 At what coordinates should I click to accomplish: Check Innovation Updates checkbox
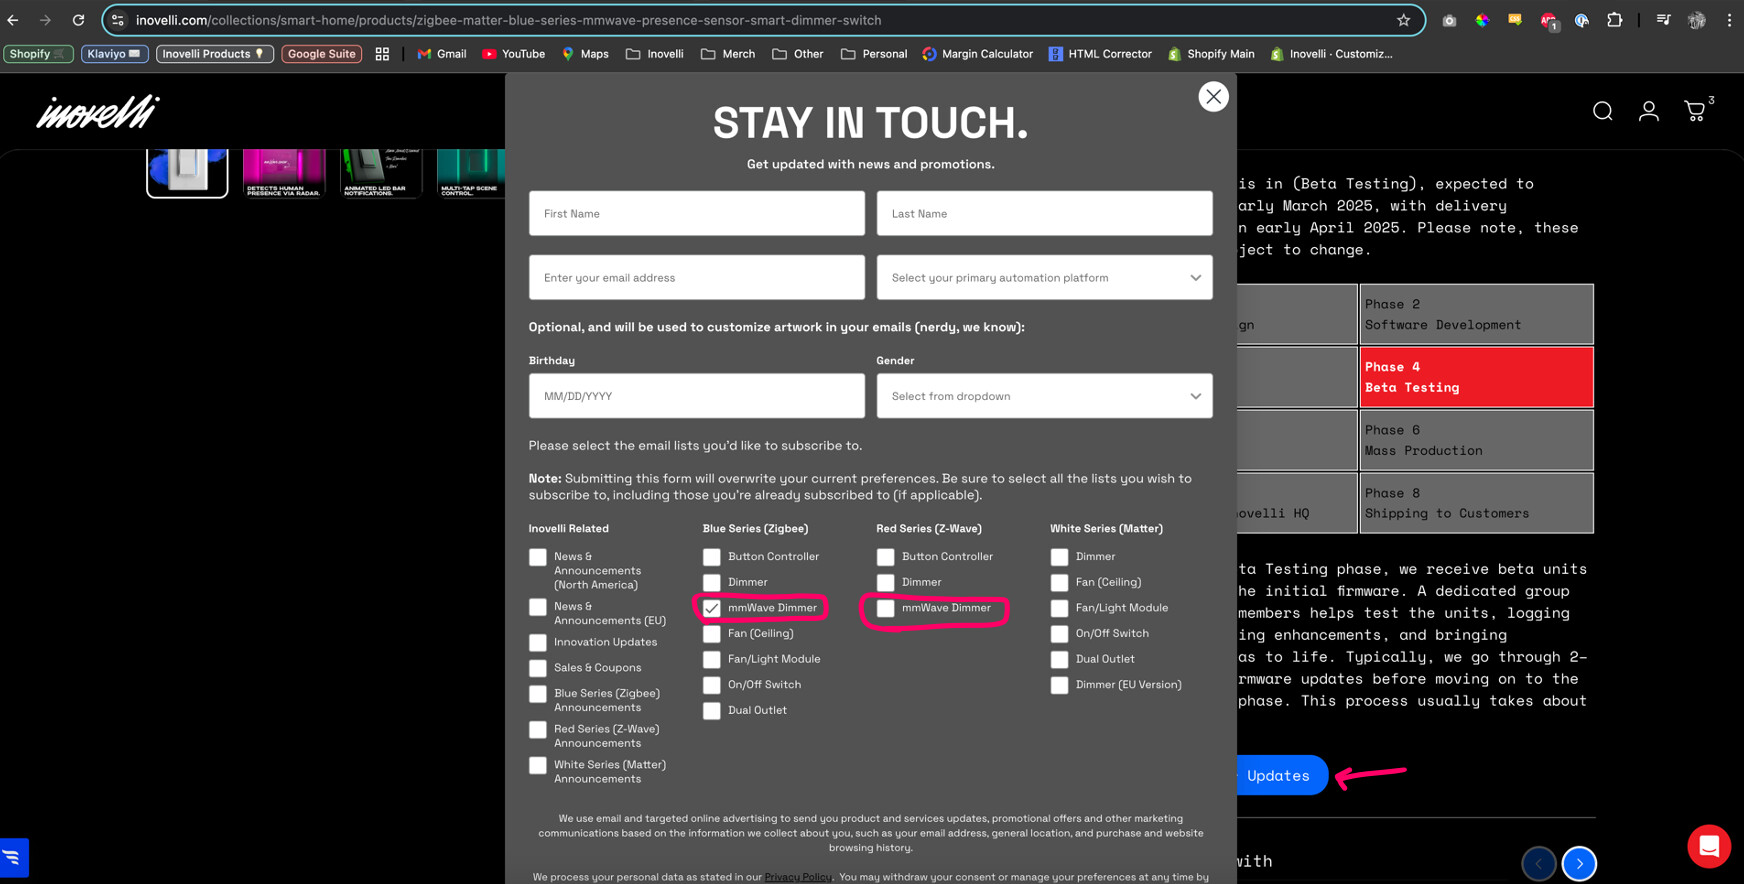coord(538,643)
